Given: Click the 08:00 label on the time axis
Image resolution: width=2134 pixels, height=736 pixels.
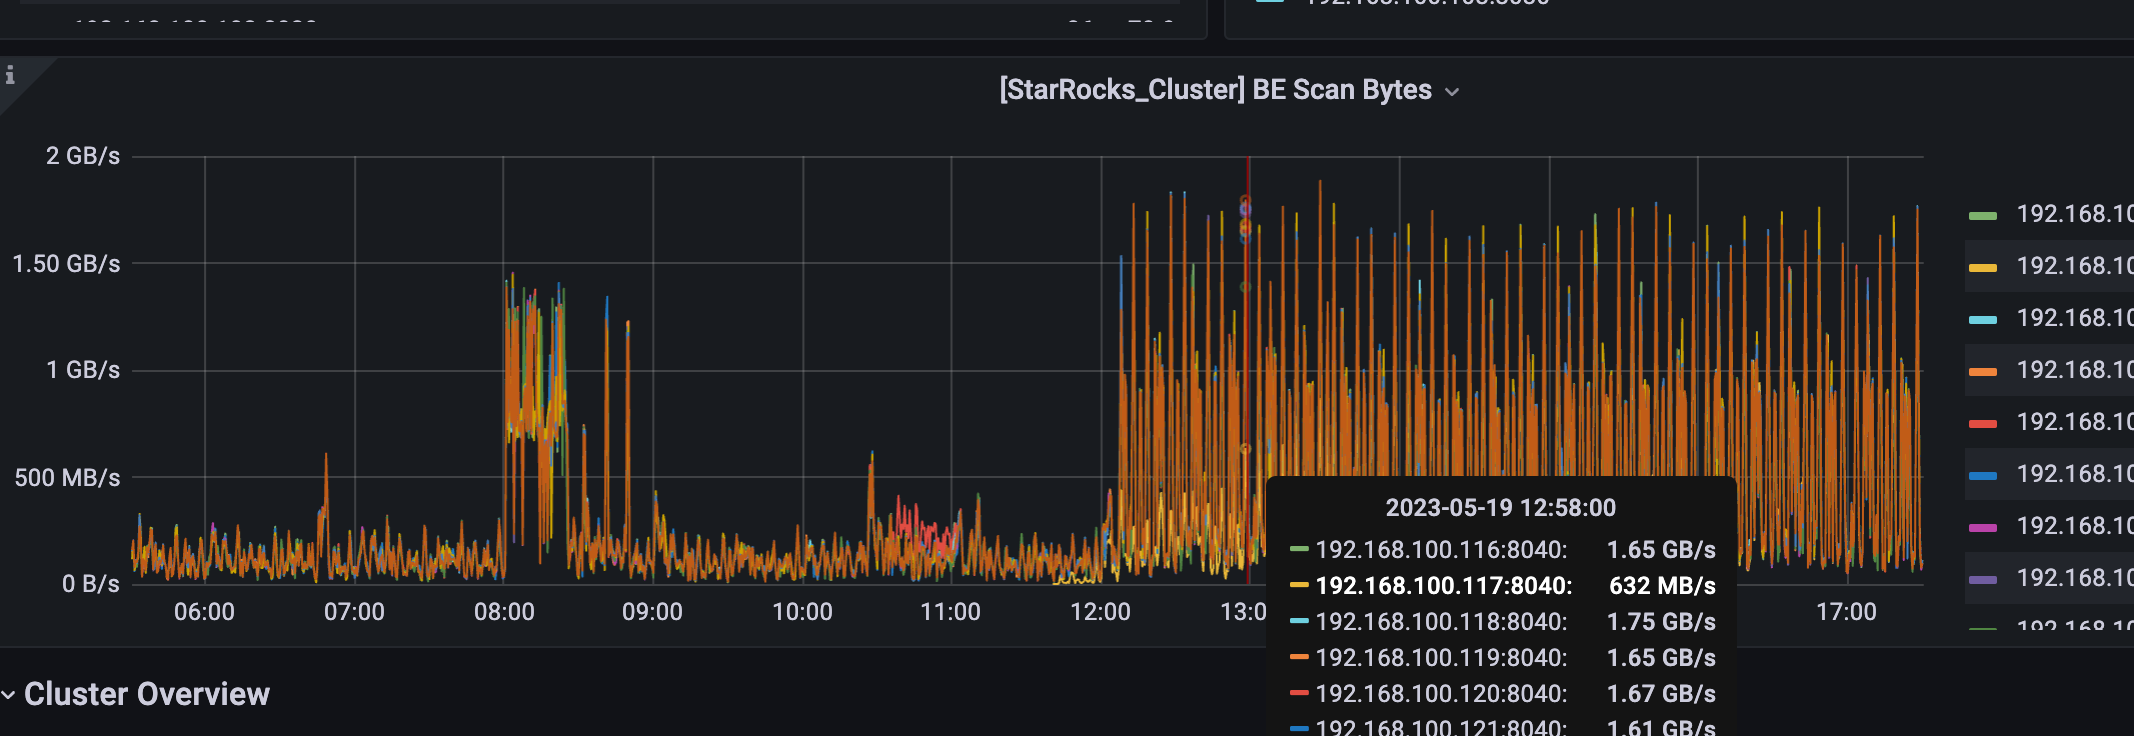Looking at the screenshot, I should [504, 612].
